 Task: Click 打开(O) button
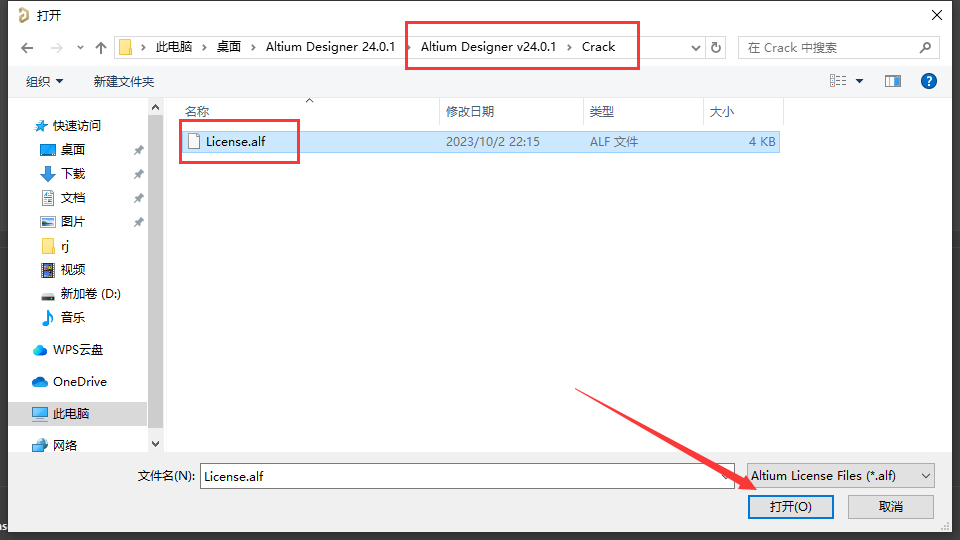(790, 506)
